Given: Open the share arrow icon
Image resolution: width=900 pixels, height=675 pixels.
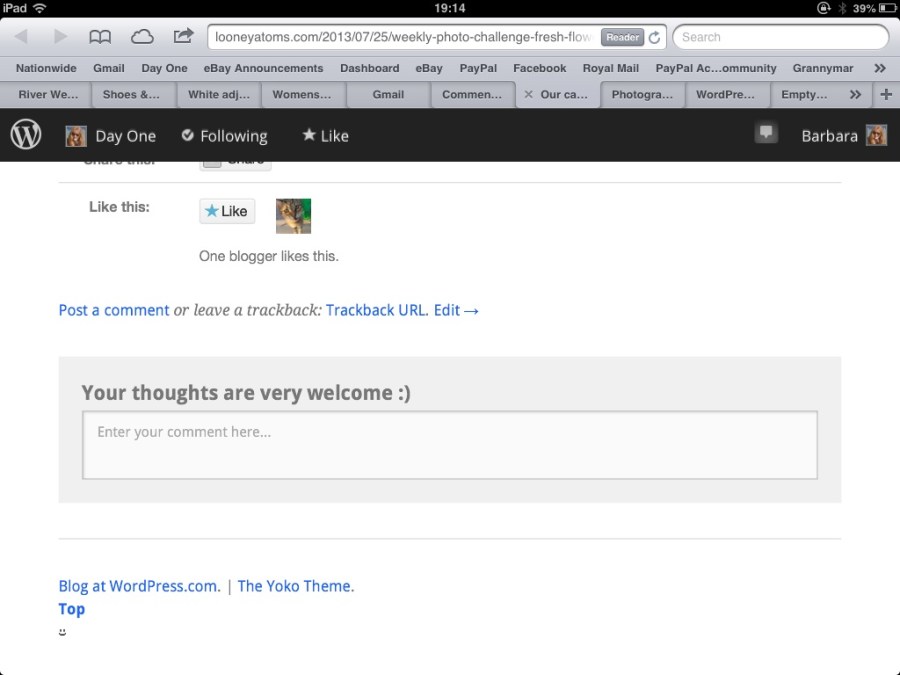Looking at the screenshot, I should coord(183,36).
